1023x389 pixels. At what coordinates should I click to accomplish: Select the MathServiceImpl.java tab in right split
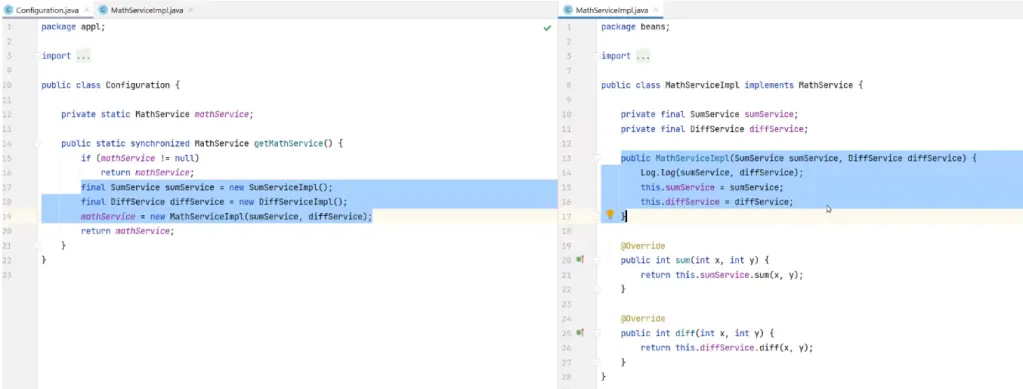pyautogui.click(x=611, y=10)
